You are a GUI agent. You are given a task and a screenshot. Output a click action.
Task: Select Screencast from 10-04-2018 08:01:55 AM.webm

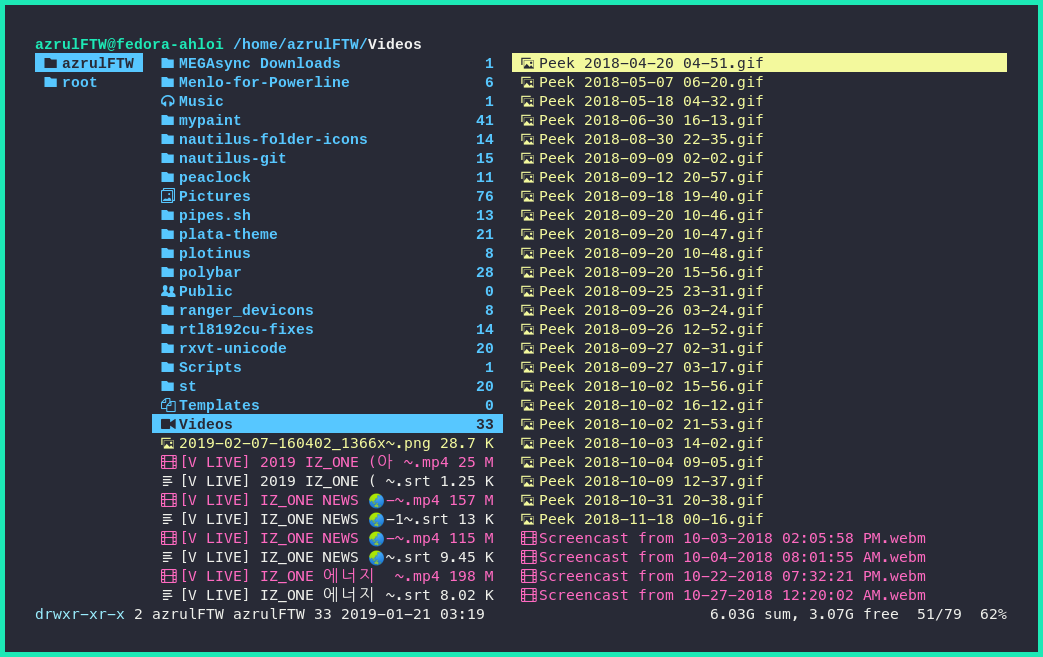(759, 557)
